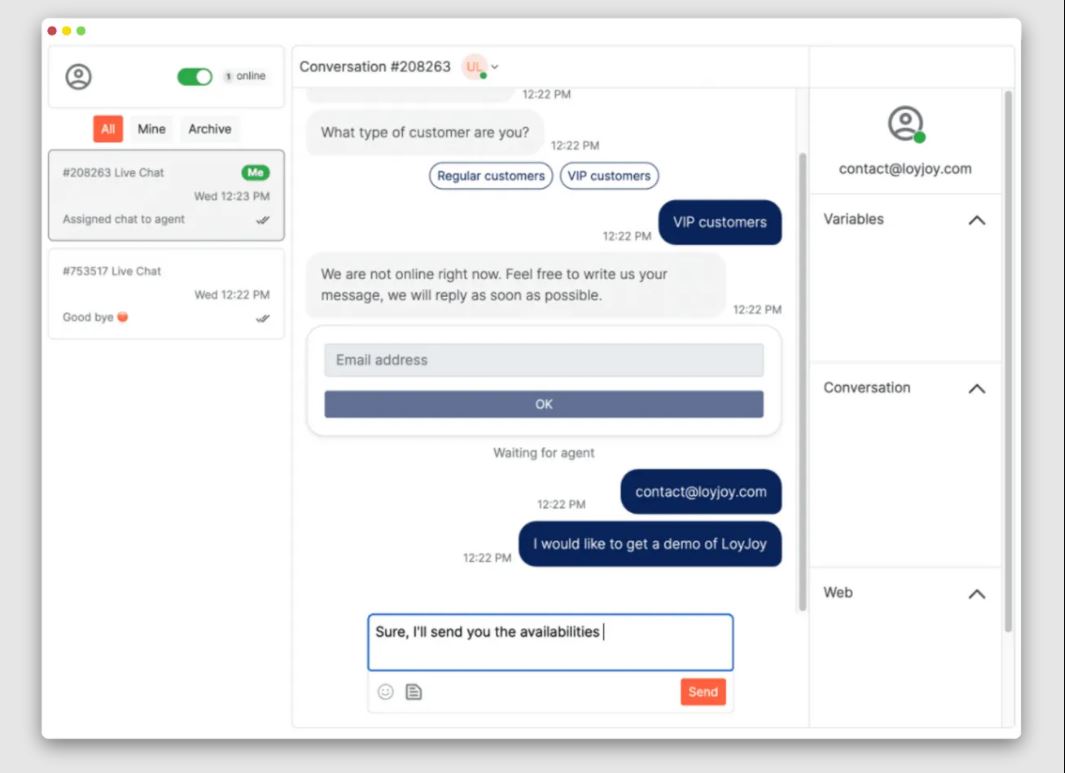Choose the VIP customers quick reply button
The image size is (1065, 773).
point(609,176)
